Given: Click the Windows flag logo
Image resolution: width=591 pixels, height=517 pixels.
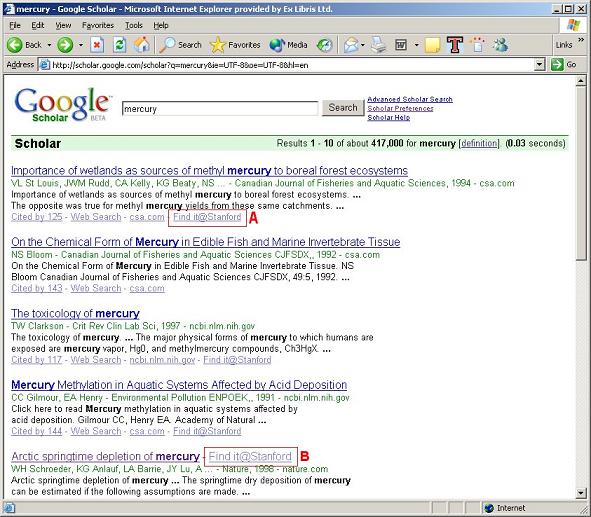Looking at the screenshot, I should click(x=574, y=25).
